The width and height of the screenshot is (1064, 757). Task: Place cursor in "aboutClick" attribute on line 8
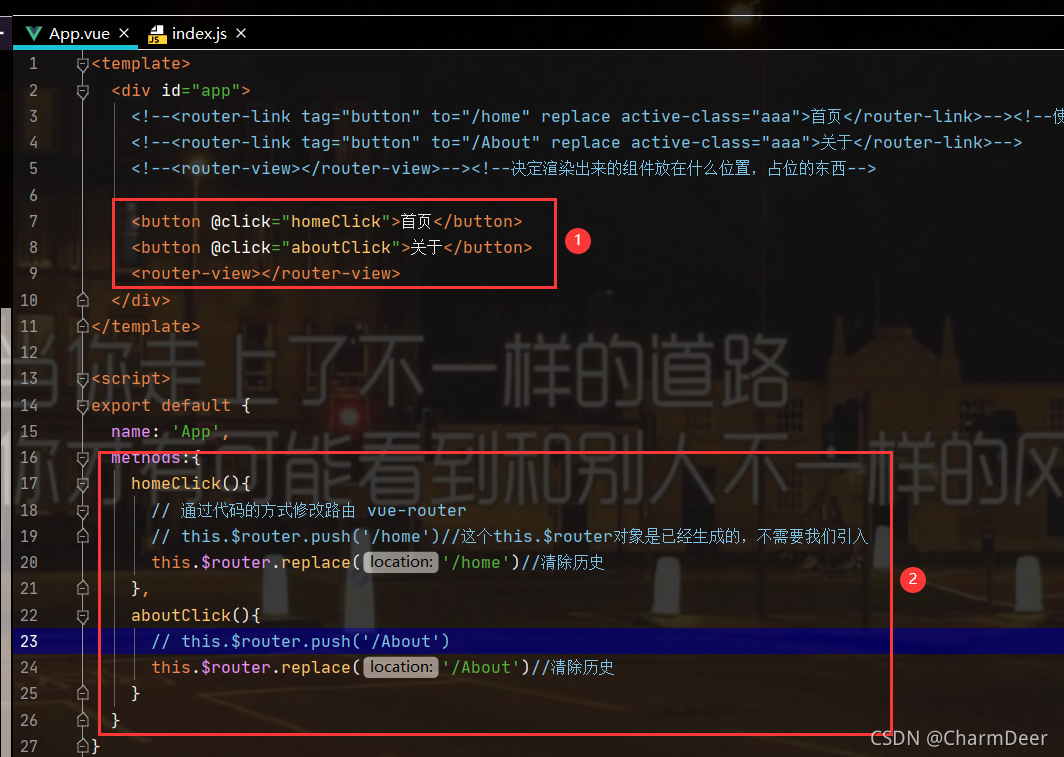click(x=341, y=248)
